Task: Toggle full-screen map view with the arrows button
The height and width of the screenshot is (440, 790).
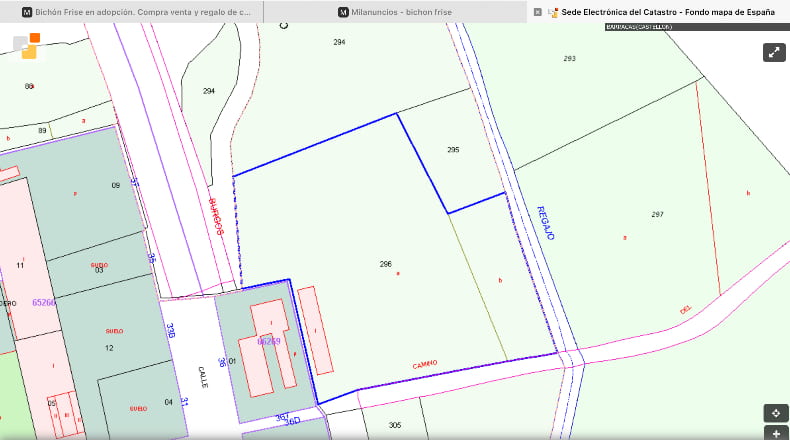Action: point(774,52)
